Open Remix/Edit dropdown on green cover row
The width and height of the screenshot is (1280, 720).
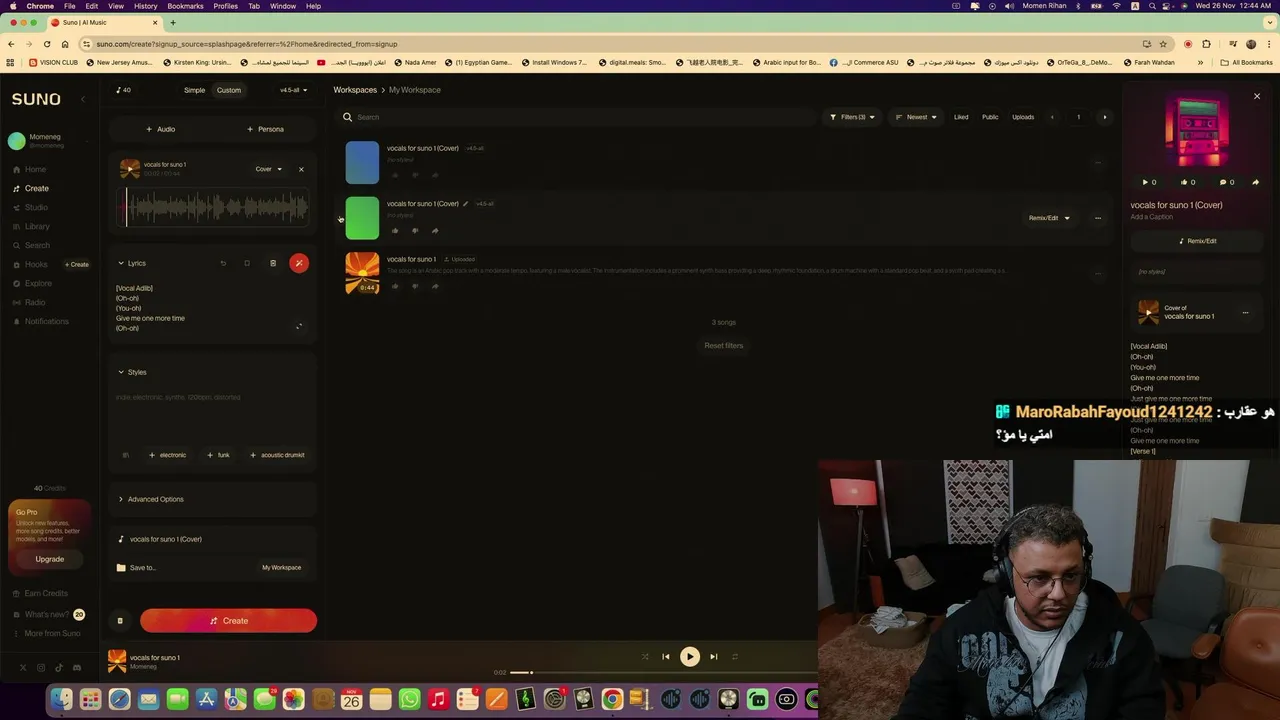coord(1049,218)
